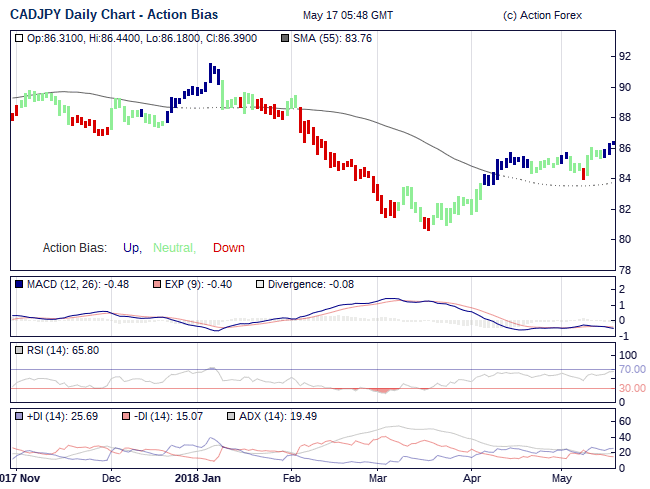Click the SMA (55): 83.76 label
The width and height of the screenshot is (650, 489).
pyautogui.click(x=332, y=39)
